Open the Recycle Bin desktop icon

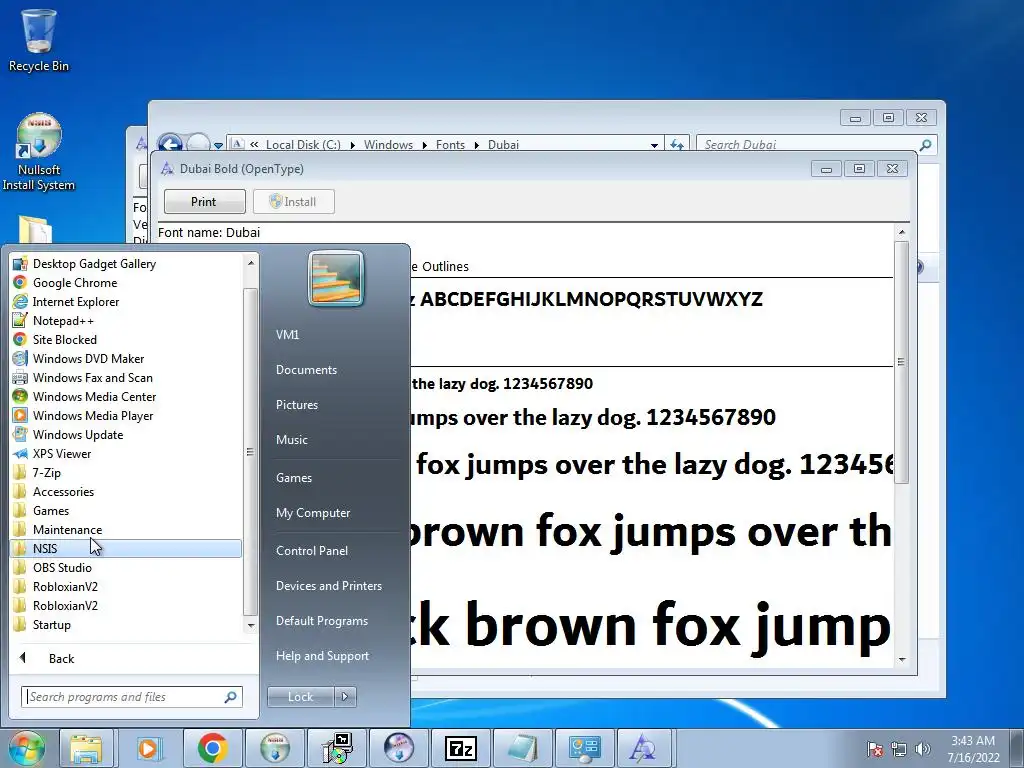tap(39, 40)
